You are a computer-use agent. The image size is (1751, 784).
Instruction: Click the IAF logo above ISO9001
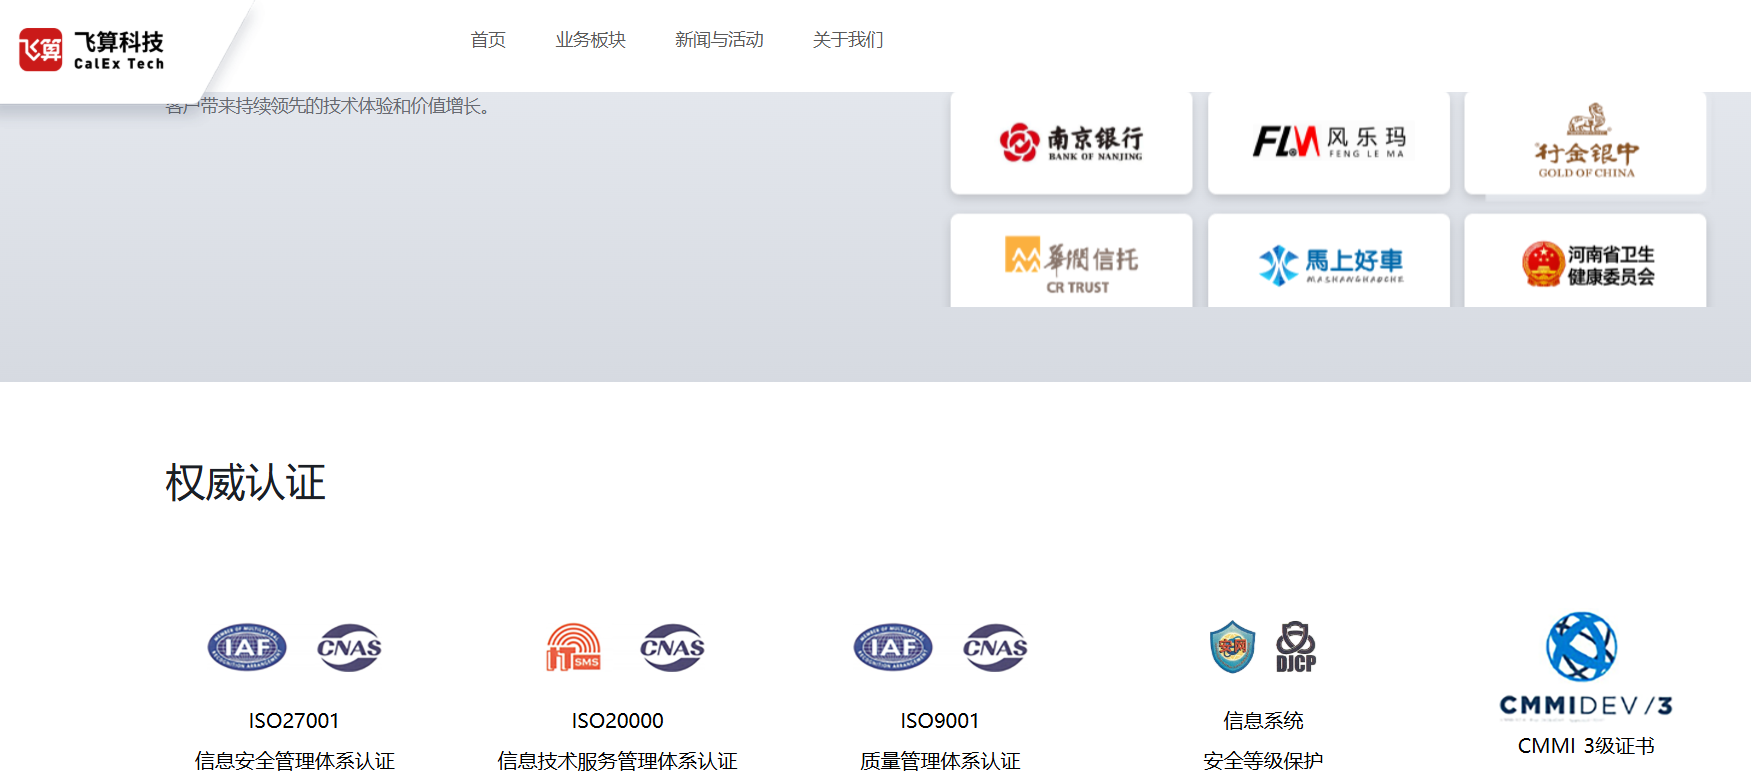click(893, 648)
